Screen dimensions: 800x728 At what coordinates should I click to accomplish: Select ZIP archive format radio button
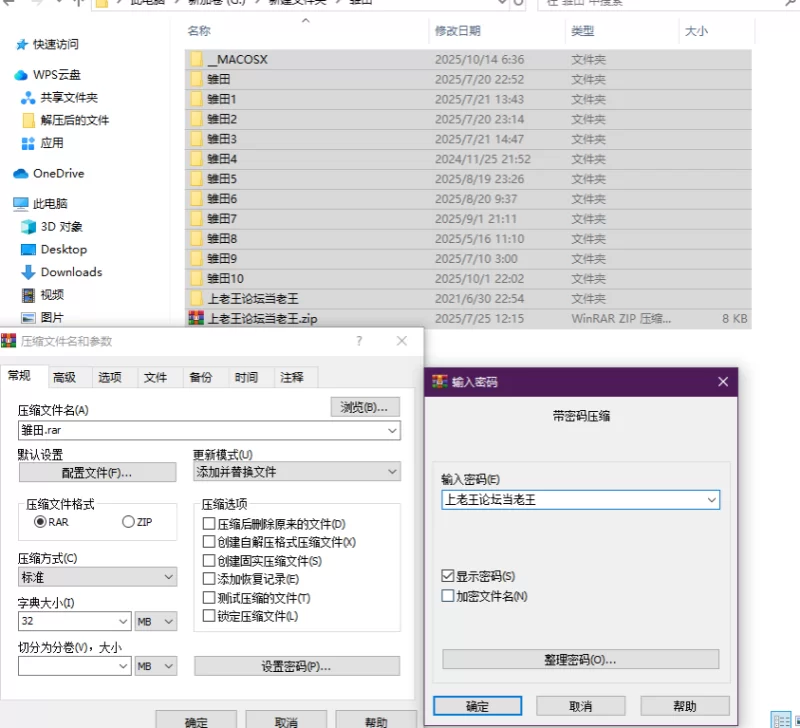[x=129, y=522]
